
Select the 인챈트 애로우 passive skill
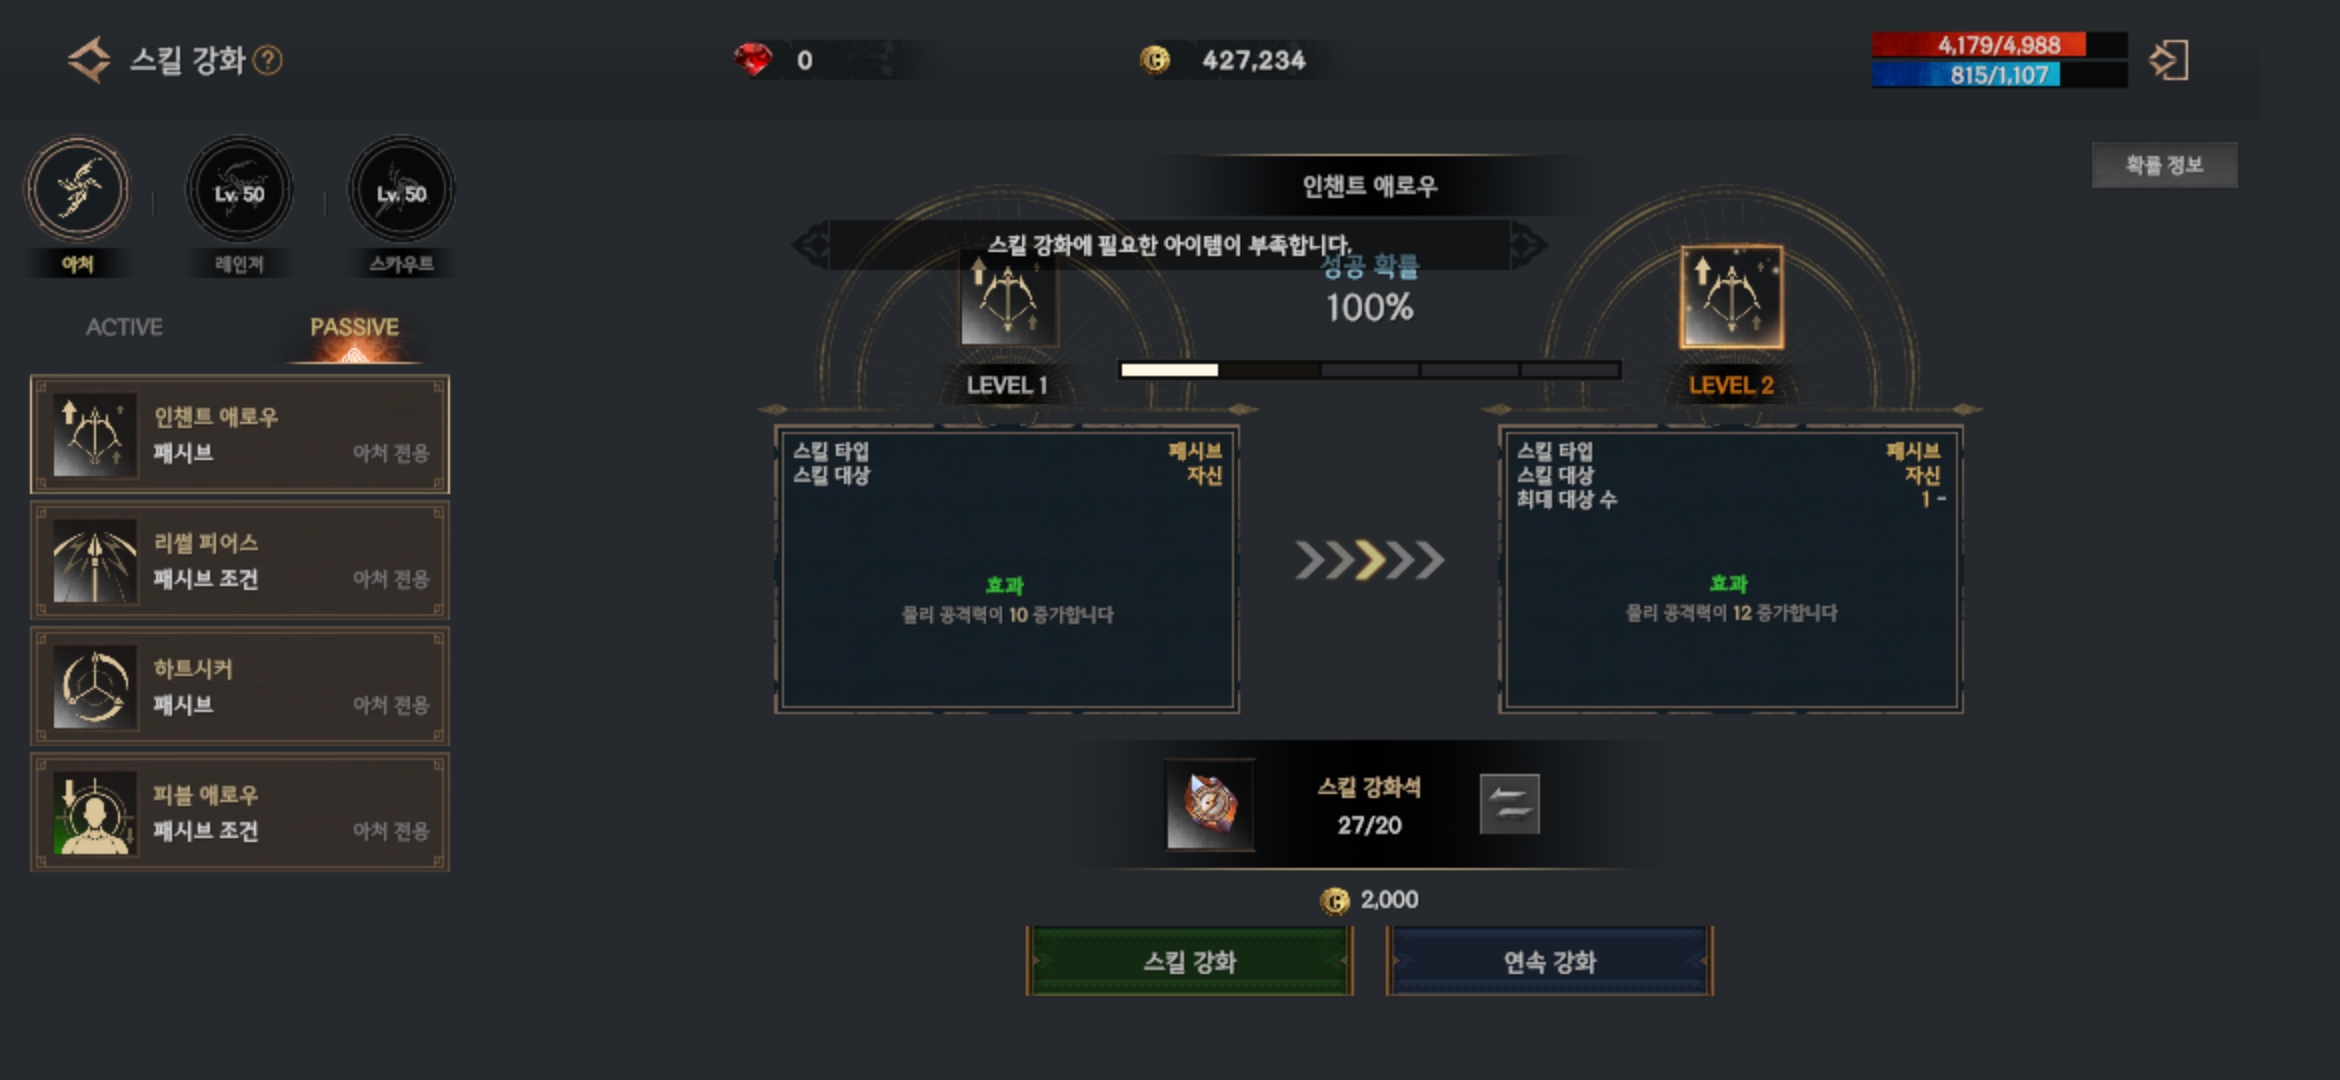[x=240, y=435]
